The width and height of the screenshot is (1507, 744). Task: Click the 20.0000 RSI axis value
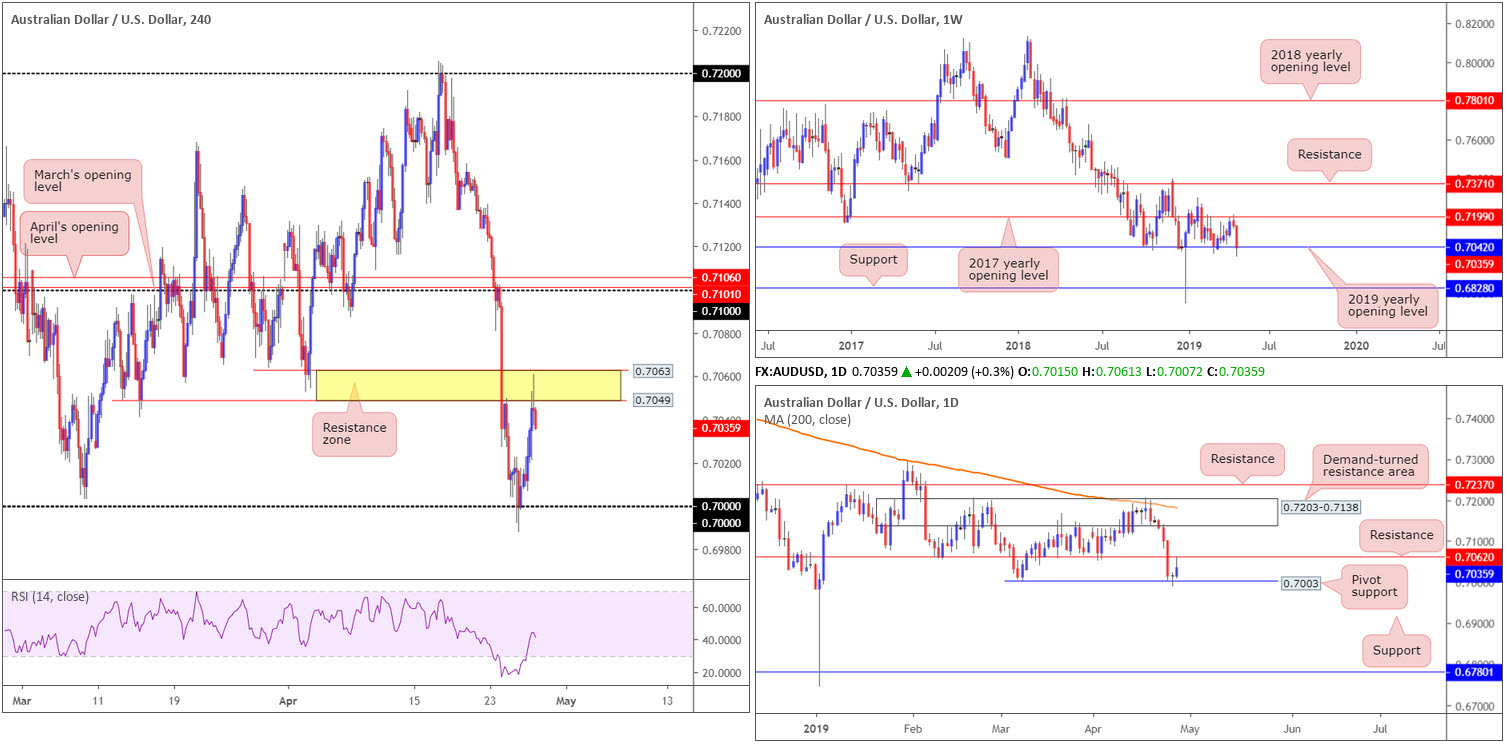point(720,673)
